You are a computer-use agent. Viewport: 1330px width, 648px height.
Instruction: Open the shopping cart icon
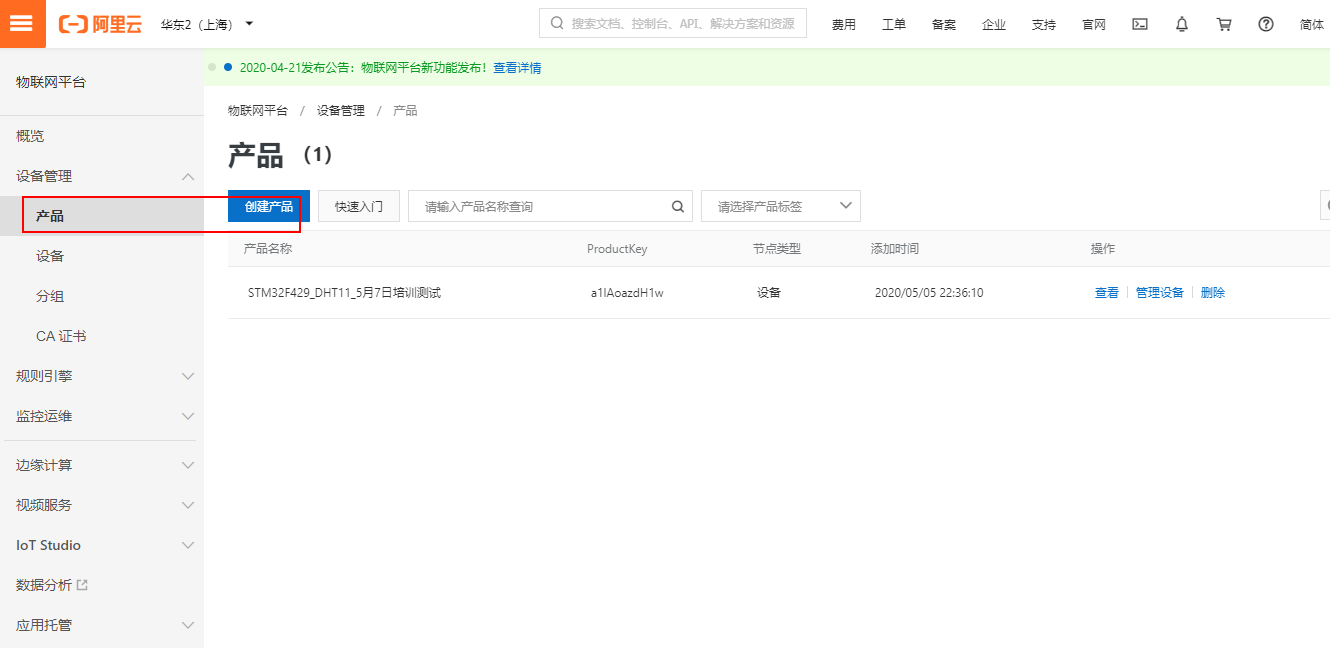tap(1224, 24)
